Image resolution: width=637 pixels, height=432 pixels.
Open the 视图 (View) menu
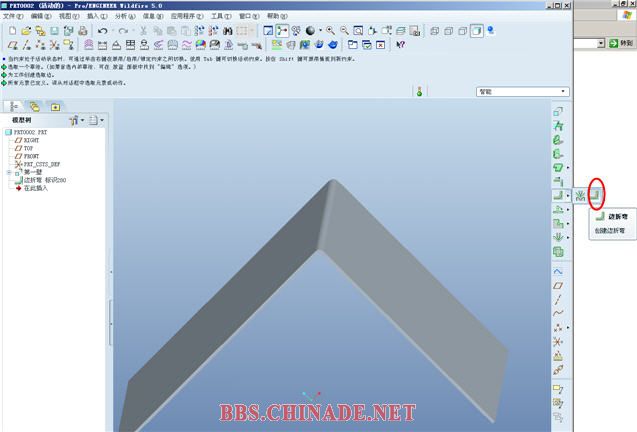click(69, 16)
